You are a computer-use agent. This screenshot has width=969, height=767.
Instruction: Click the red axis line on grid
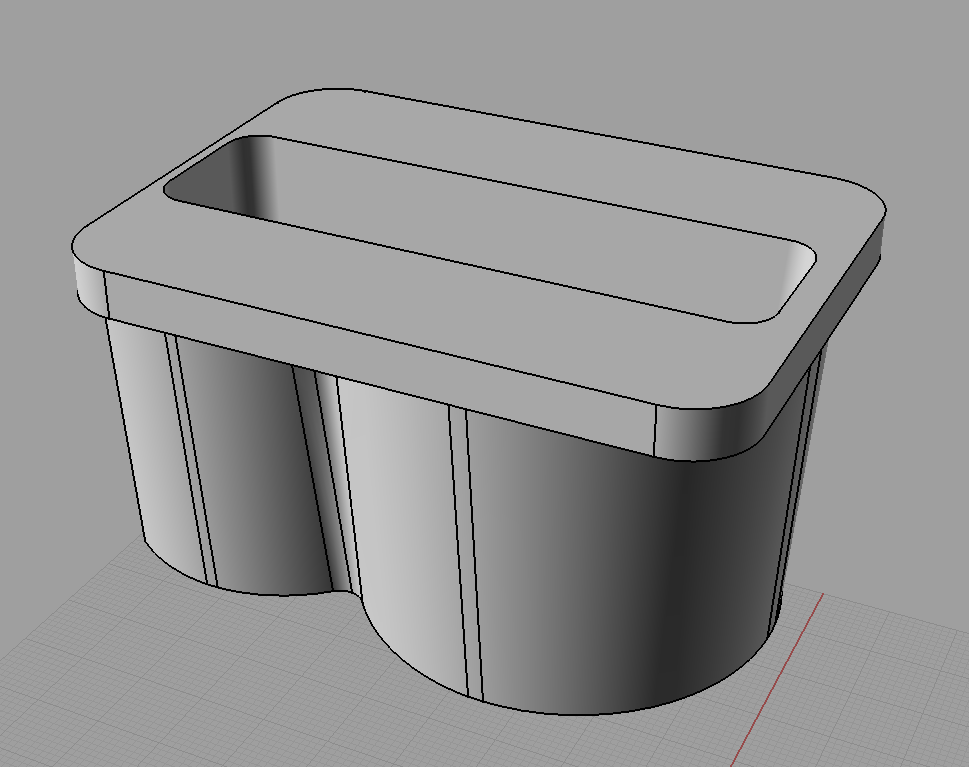[777, 680]
